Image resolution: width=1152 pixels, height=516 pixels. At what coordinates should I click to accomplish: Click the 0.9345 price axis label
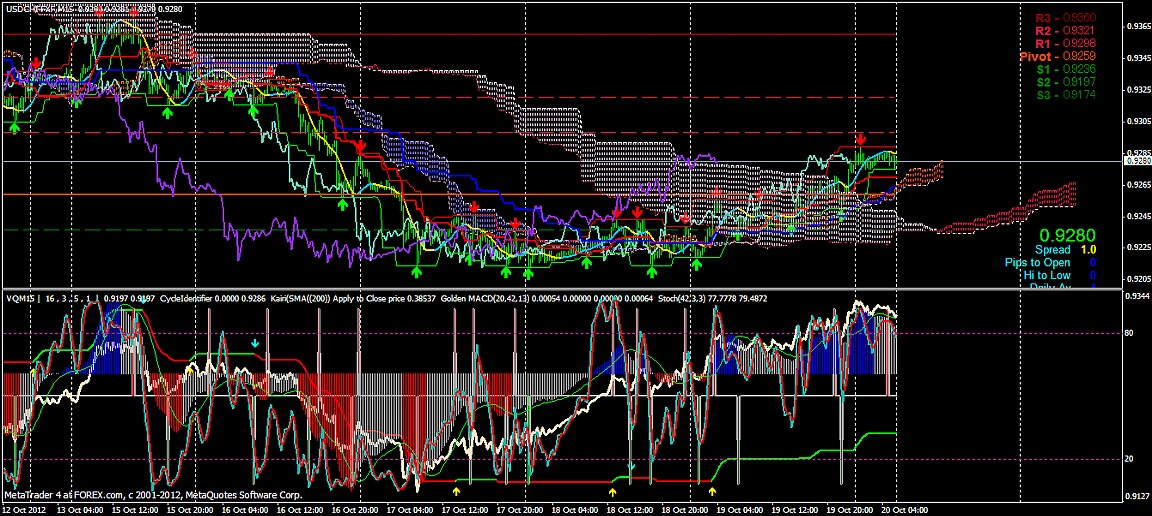click(x=1138, y=58)
